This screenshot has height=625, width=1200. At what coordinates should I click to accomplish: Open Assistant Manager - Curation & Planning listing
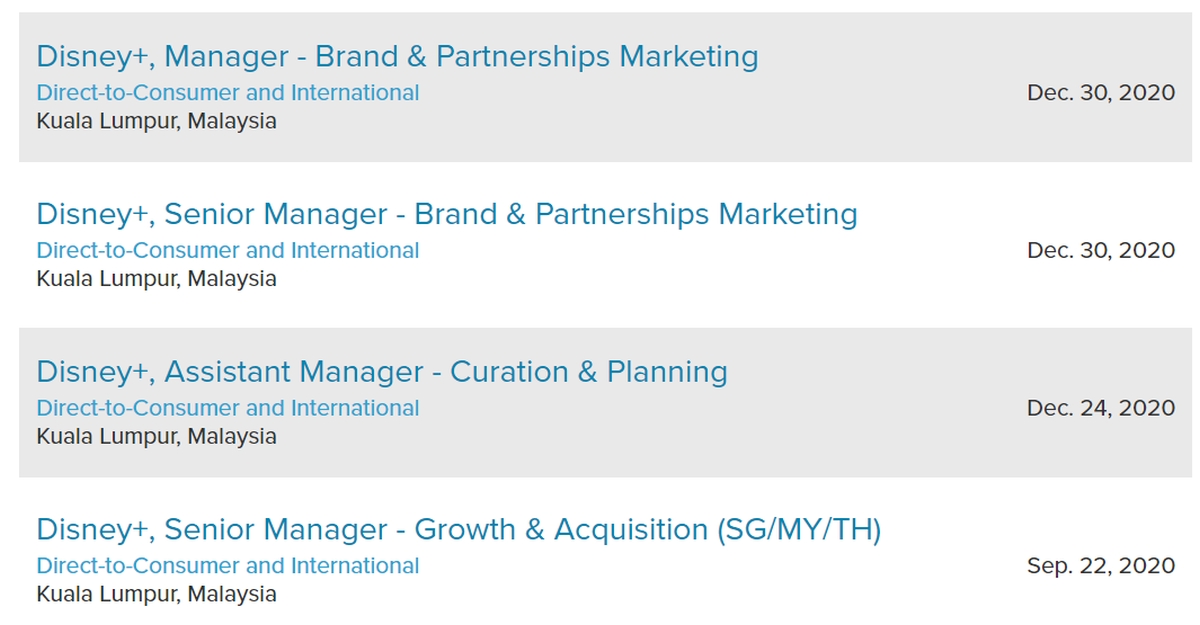(x=381, y=372)
